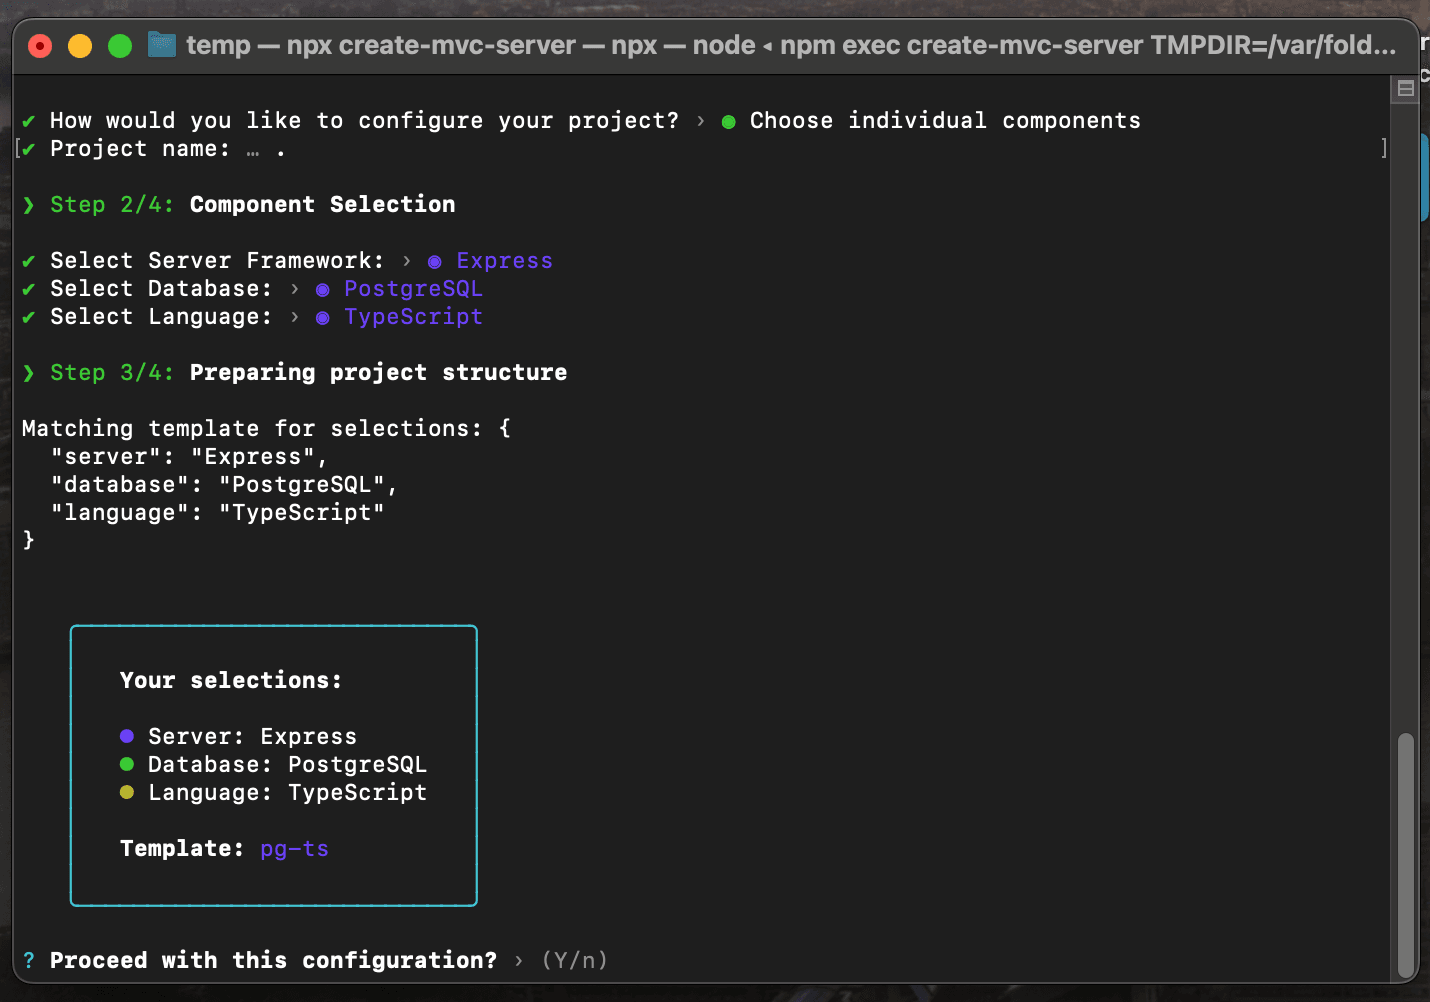Click the chevron after configure your project question
Image resolution: width=1430 pixels, height=1002 pixels.
tap(700, 120)
